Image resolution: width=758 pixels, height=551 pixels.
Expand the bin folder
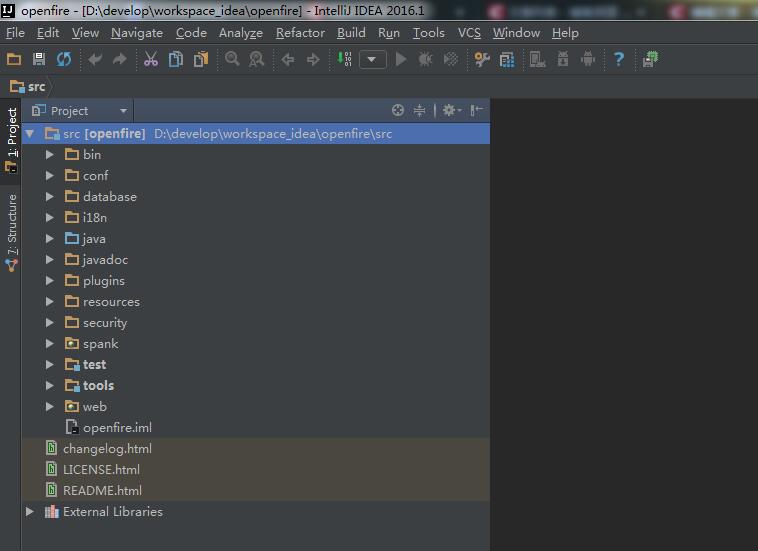coord(50,155)
